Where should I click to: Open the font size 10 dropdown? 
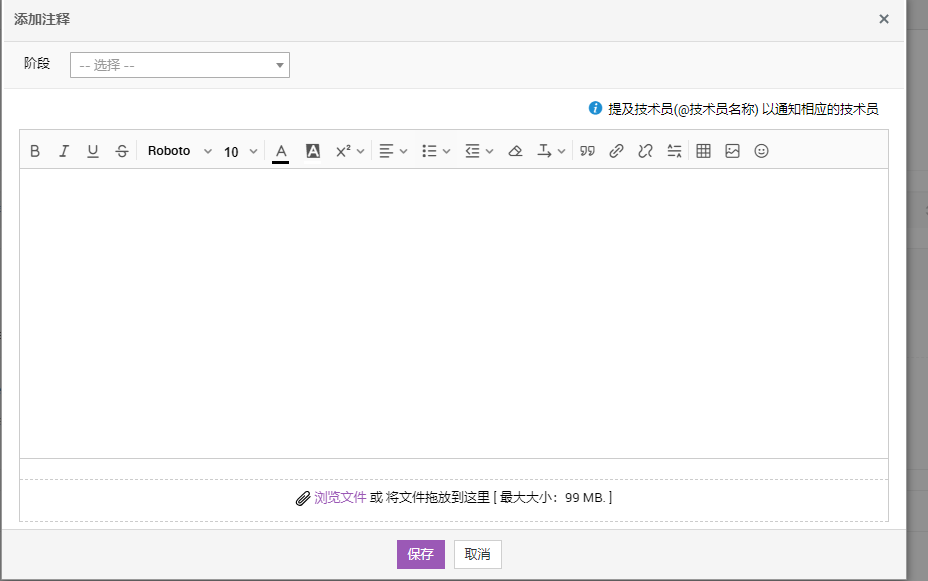tap(240, 151)
